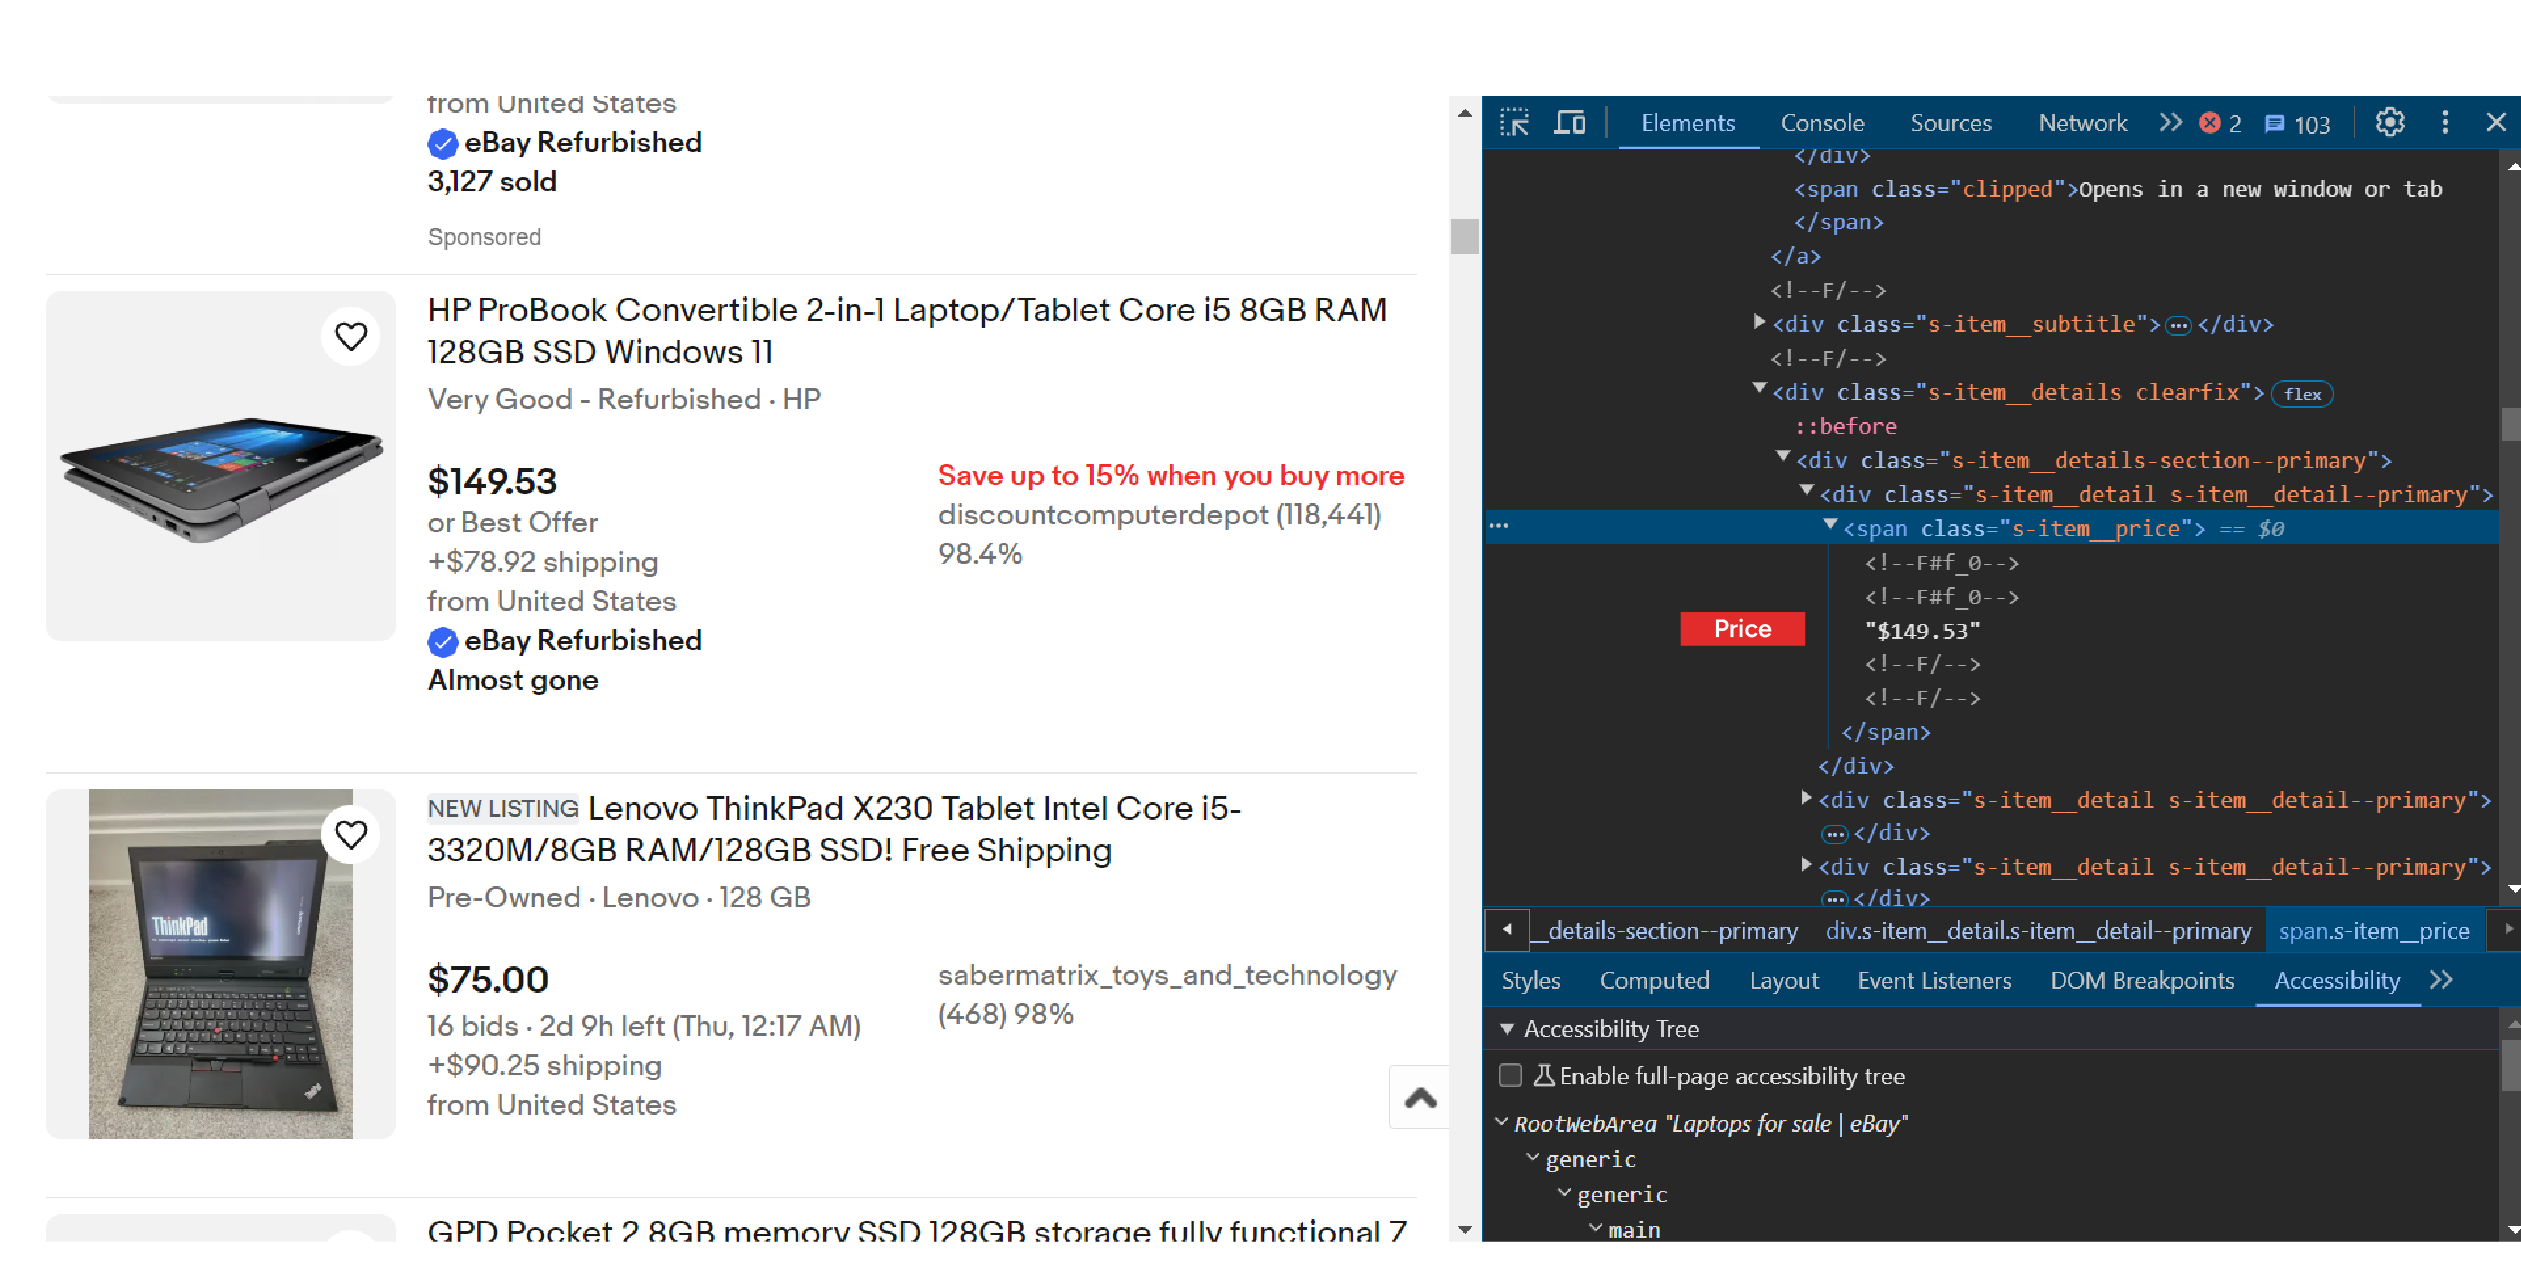Save the Lenovo ThinkPad listing to watchlist
The height and width of the screenshot is (1280, 2521).
coord(351,834)
